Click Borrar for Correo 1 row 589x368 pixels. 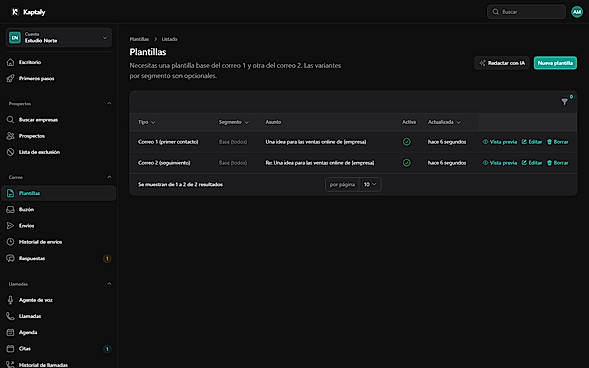(x=557, y=142)
